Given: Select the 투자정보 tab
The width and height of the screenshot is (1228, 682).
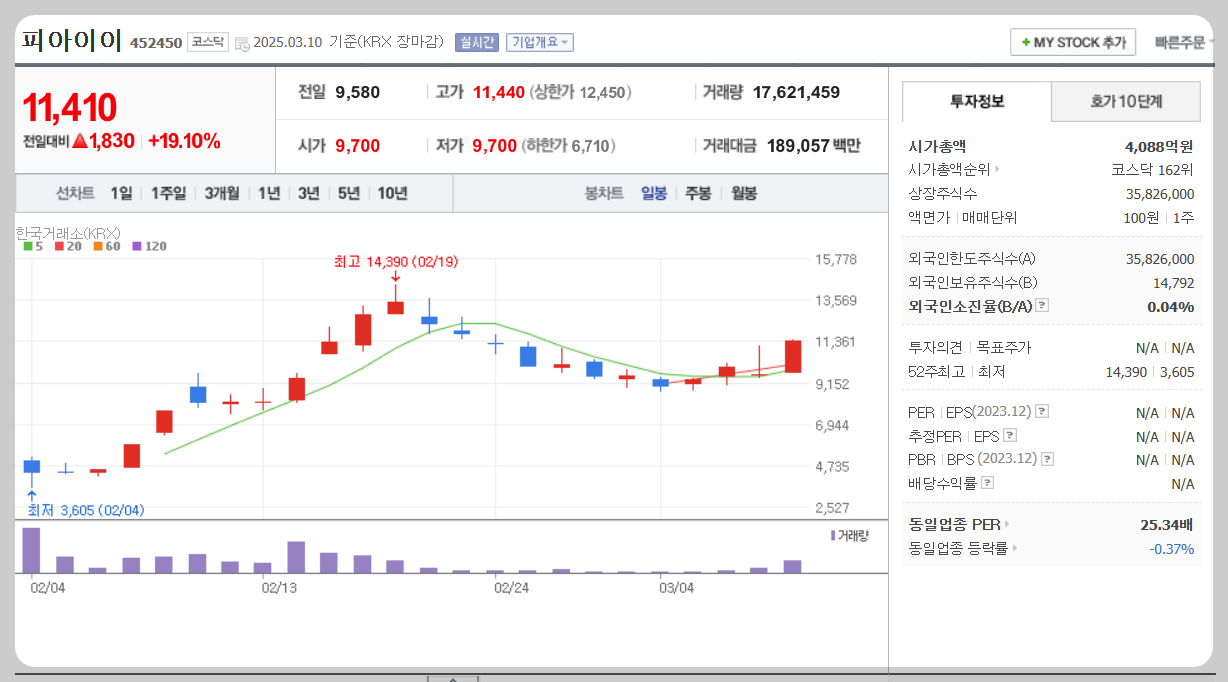Looking at the screenshot, I should (976, 101).
